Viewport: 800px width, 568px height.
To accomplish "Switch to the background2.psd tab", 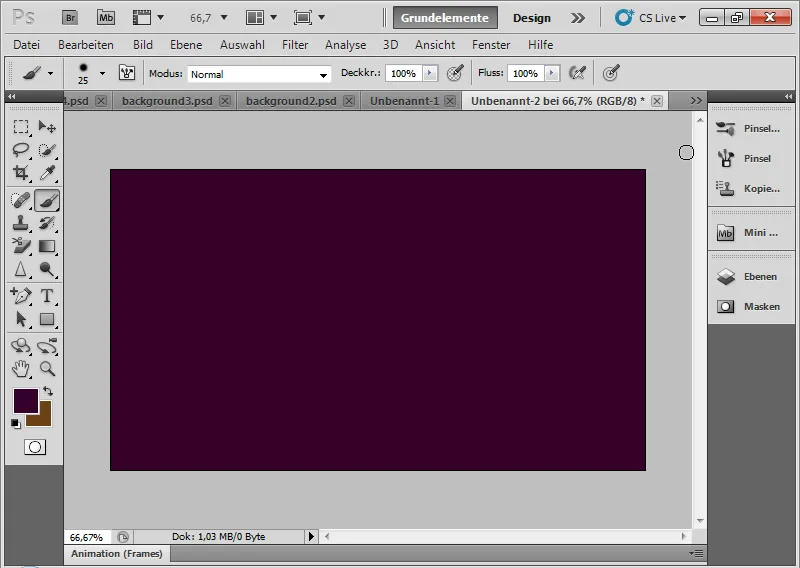I will (291, 101).
